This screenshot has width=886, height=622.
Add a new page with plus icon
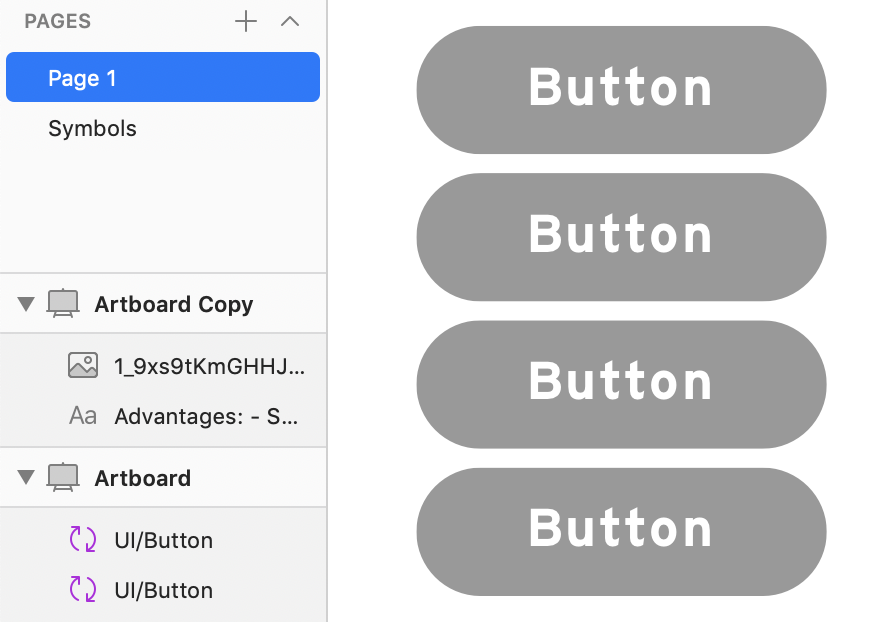tap(246, 21)
